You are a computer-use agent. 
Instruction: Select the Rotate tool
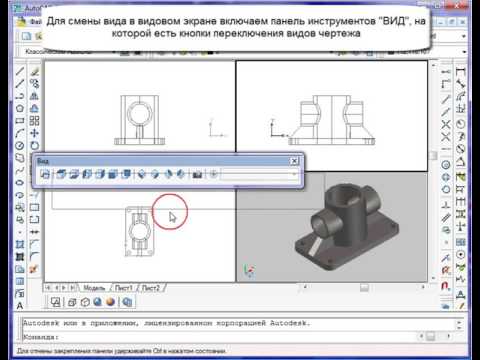pyautogui.click(x=34, y=145)
